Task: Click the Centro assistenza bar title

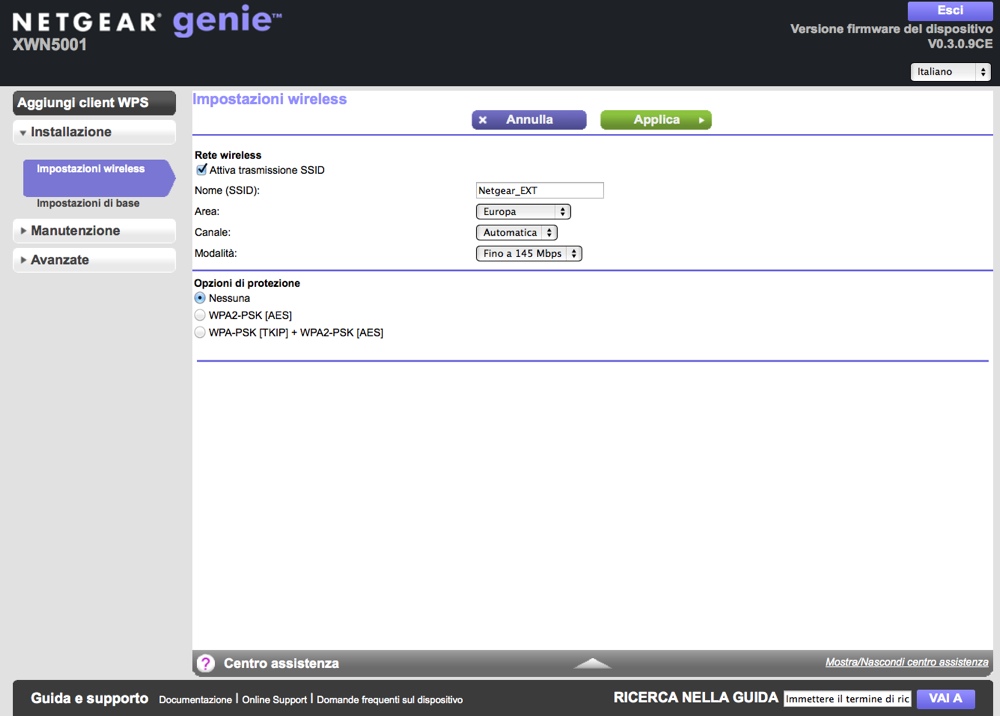Action: (x=281, y=664)
